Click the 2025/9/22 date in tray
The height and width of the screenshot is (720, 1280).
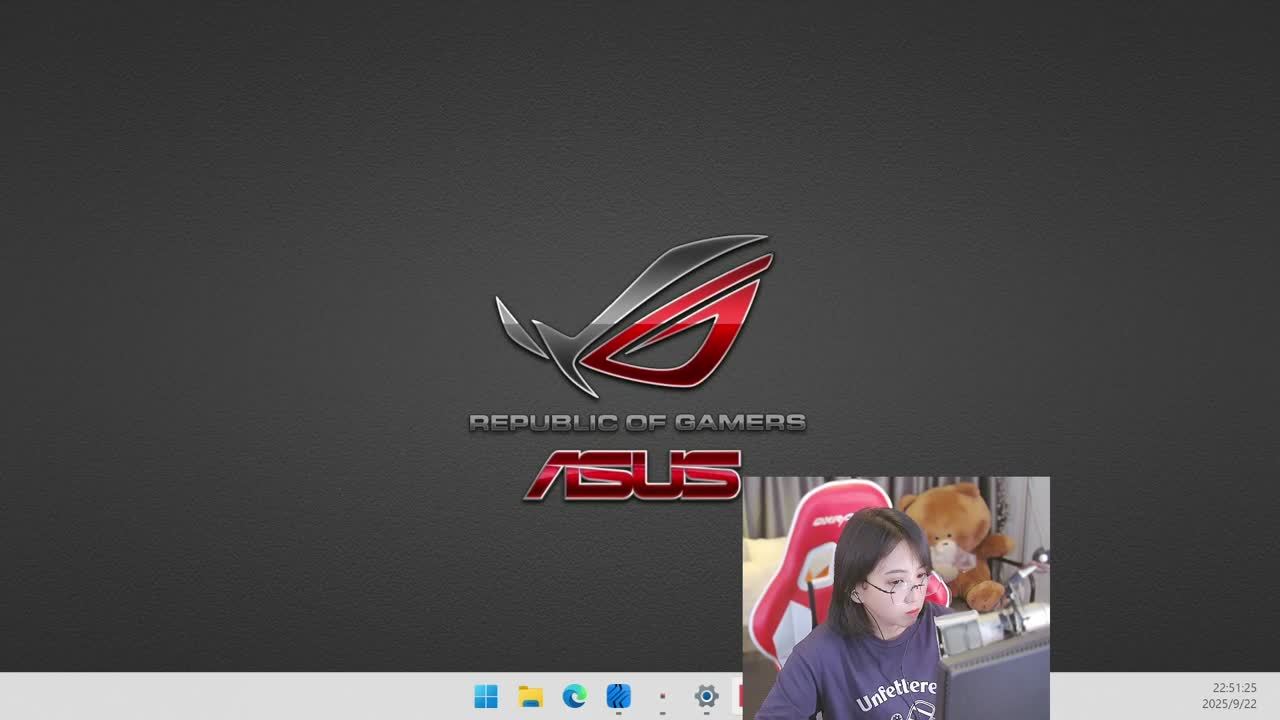pyautogui.click(x=1229, y=704)
